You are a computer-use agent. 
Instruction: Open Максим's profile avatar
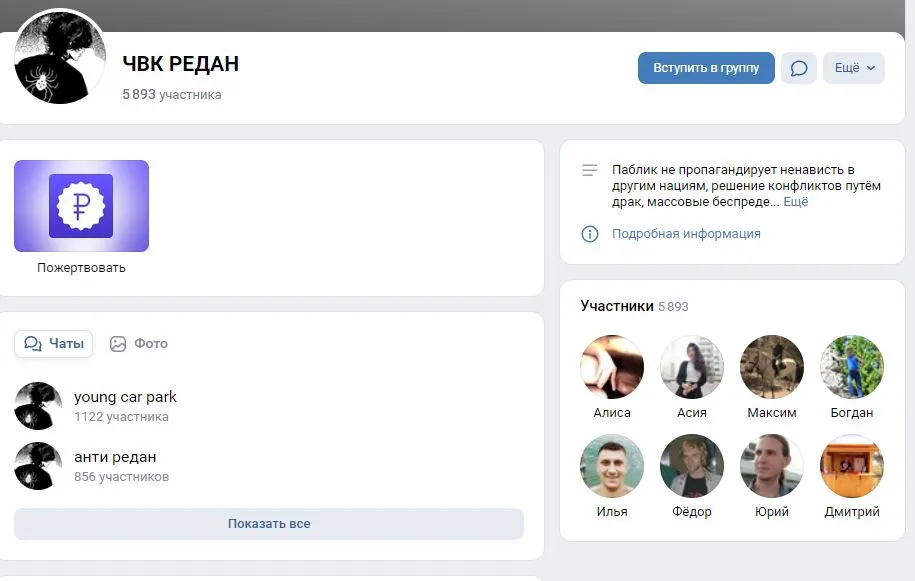(x=772, y=367)
